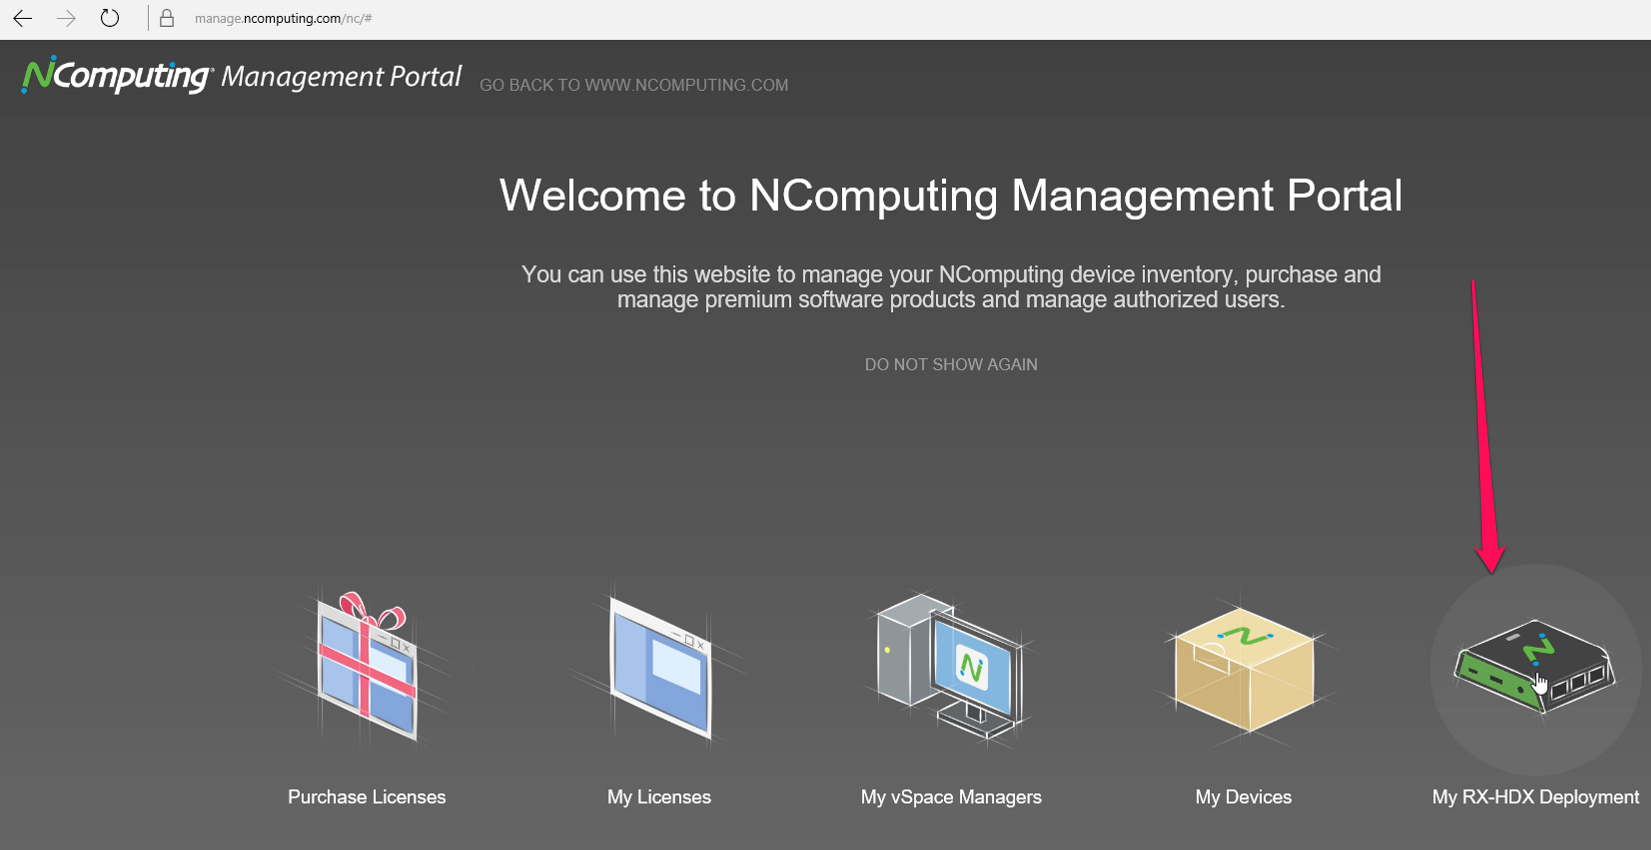Screen dimensions: 1651x850
Task: Click the My Licenses label
Action: (659, 797)
